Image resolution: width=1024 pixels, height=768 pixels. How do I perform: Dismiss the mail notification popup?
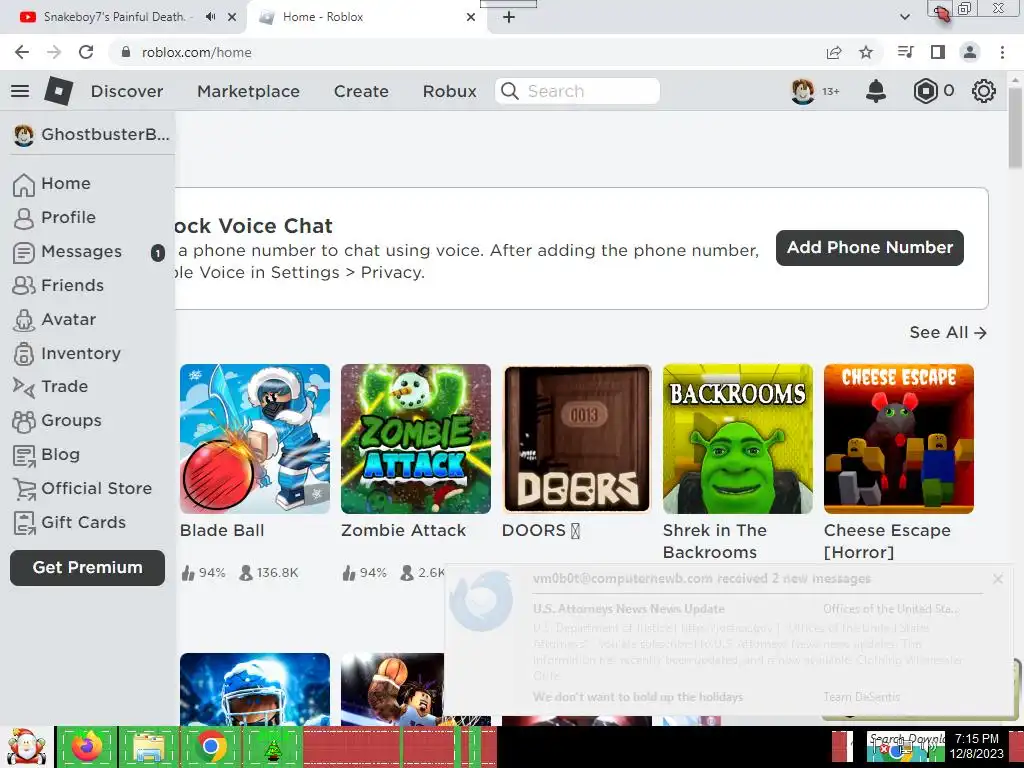[997, 579]
